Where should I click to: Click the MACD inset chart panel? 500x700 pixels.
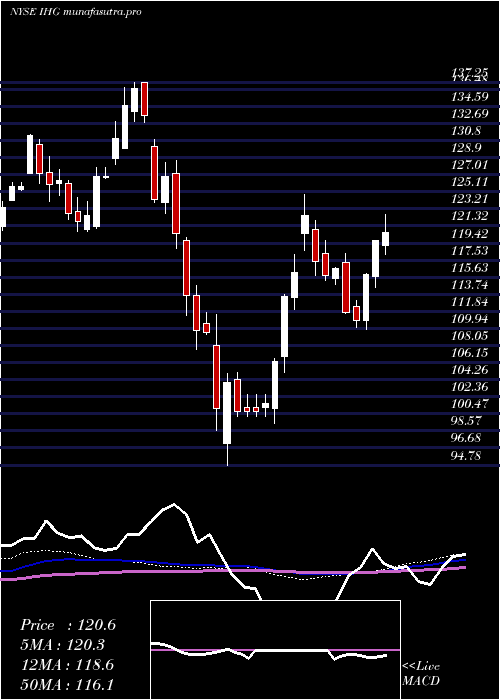tap(275, 650)
